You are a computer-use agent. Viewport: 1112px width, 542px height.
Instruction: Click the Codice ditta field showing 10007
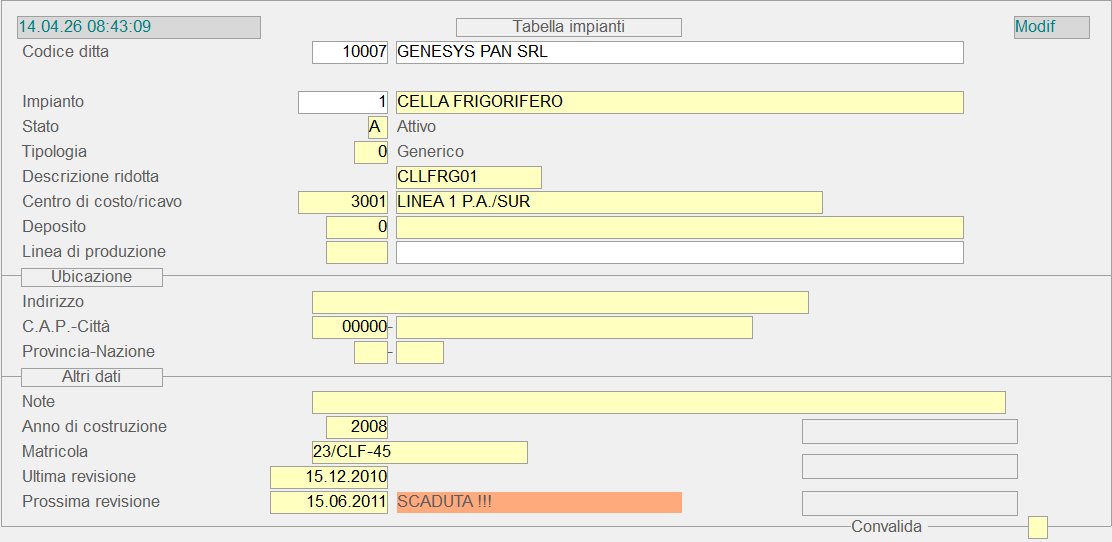pyautogui.click(x=349, y=52)
